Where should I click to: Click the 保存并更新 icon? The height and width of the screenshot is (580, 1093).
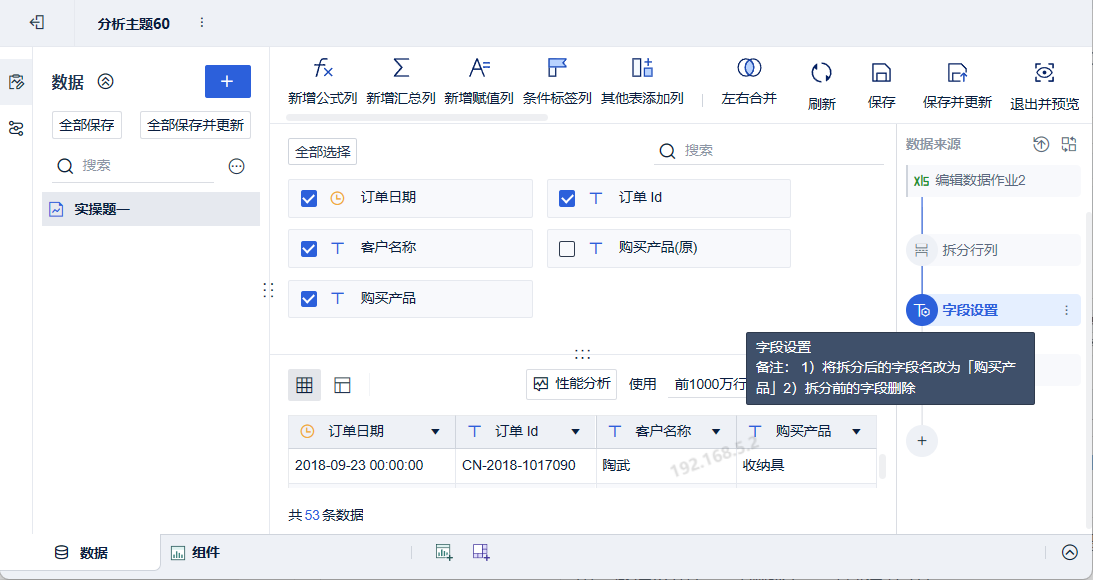[x=957, y=72]
